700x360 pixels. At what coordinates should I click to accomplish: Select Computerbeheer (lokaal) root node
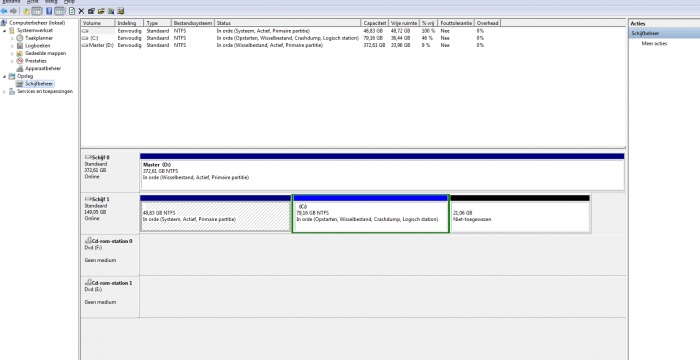(x=37, y=23)
